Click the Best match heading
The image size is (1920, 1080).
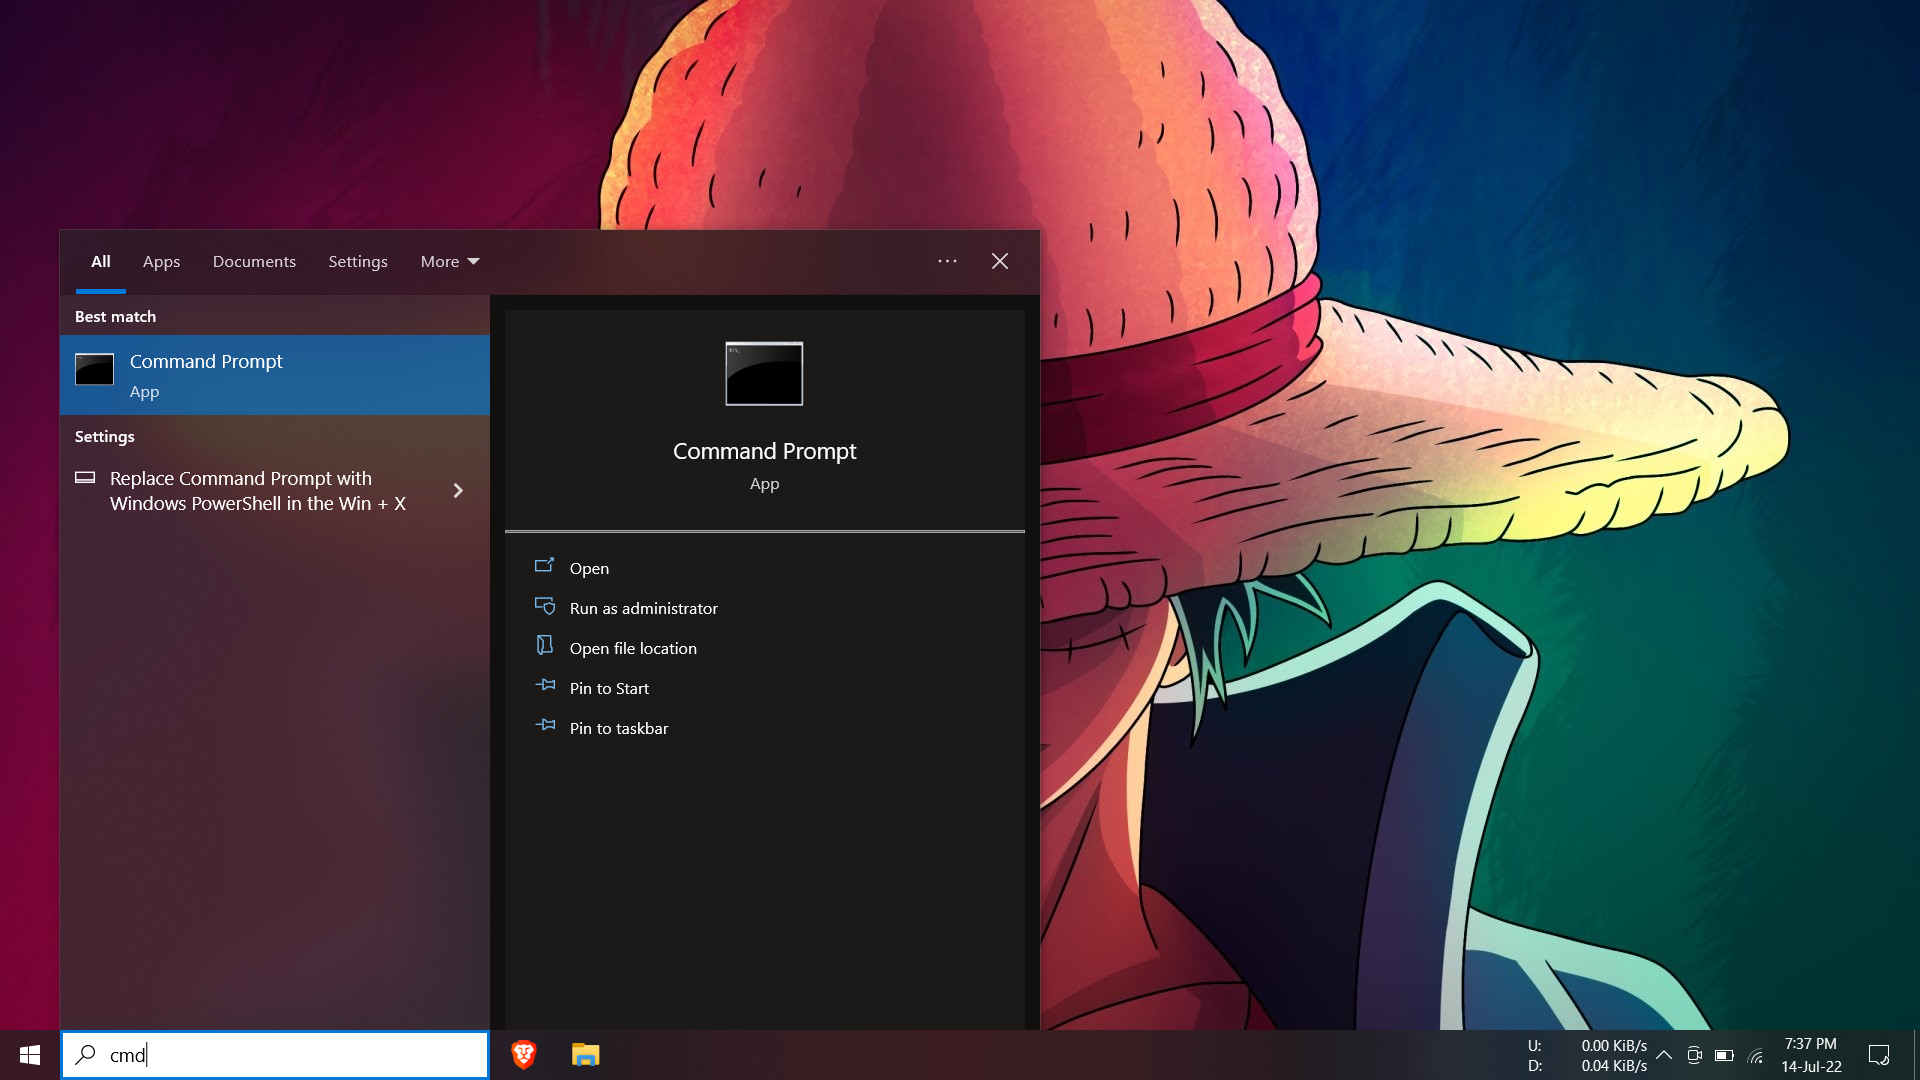(115, 316)
